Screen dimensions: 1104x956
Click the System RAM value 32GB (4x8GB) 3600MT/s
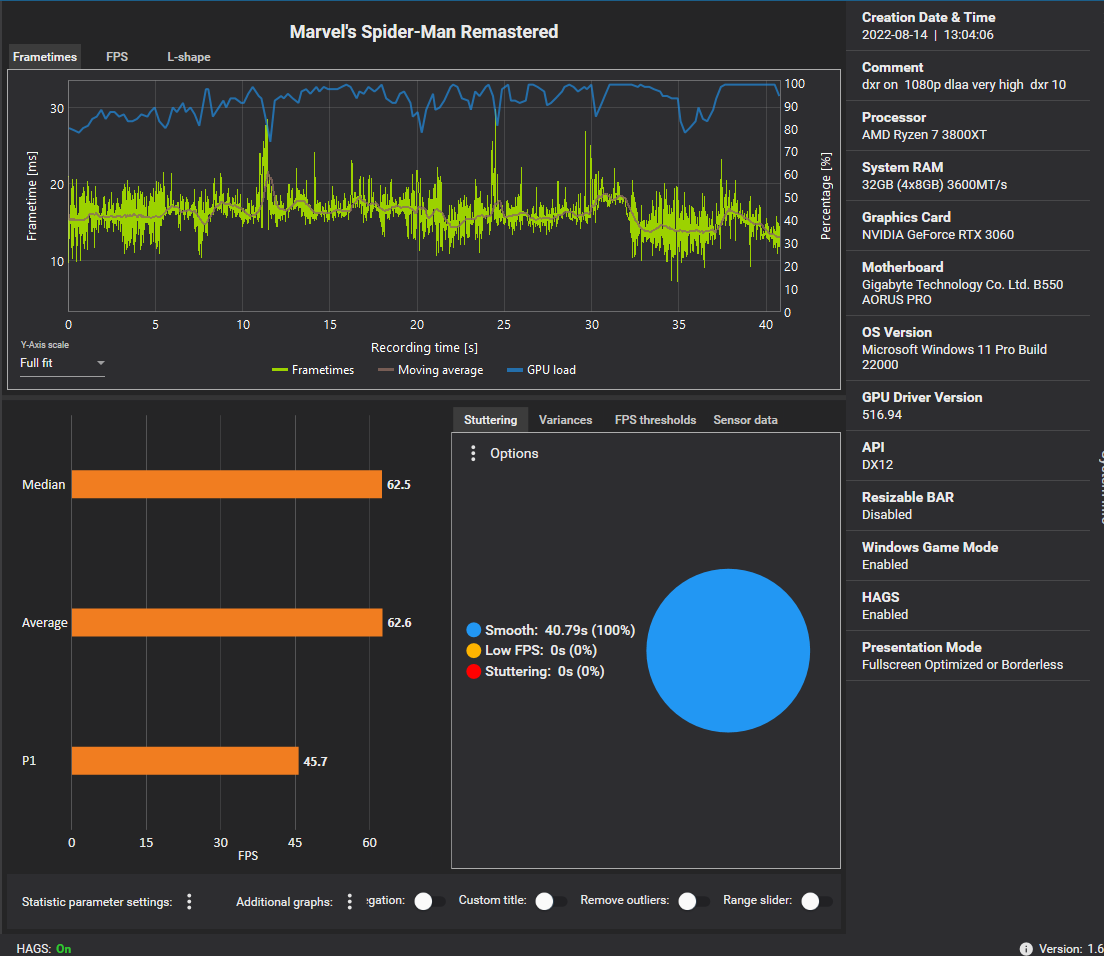(934, 184)
